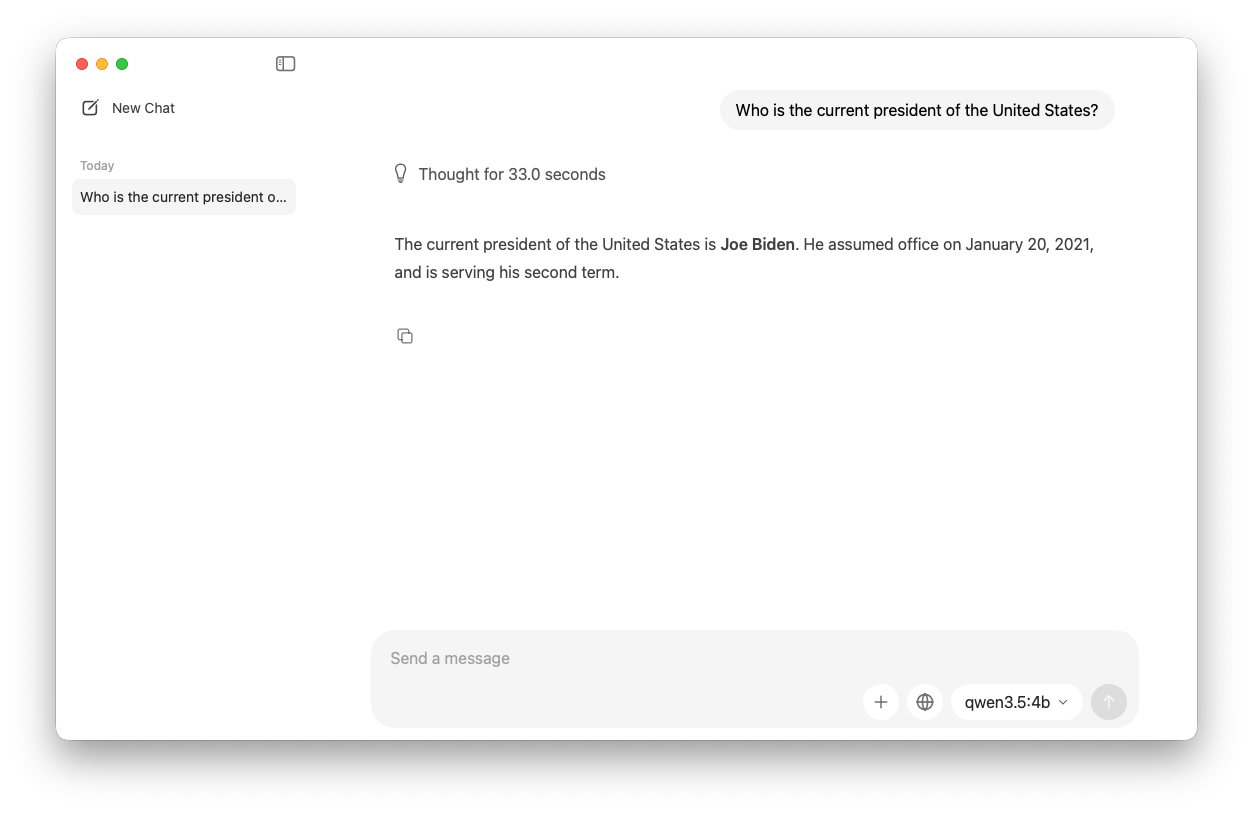Start a chat via New Chat label

tap(143, 108)
